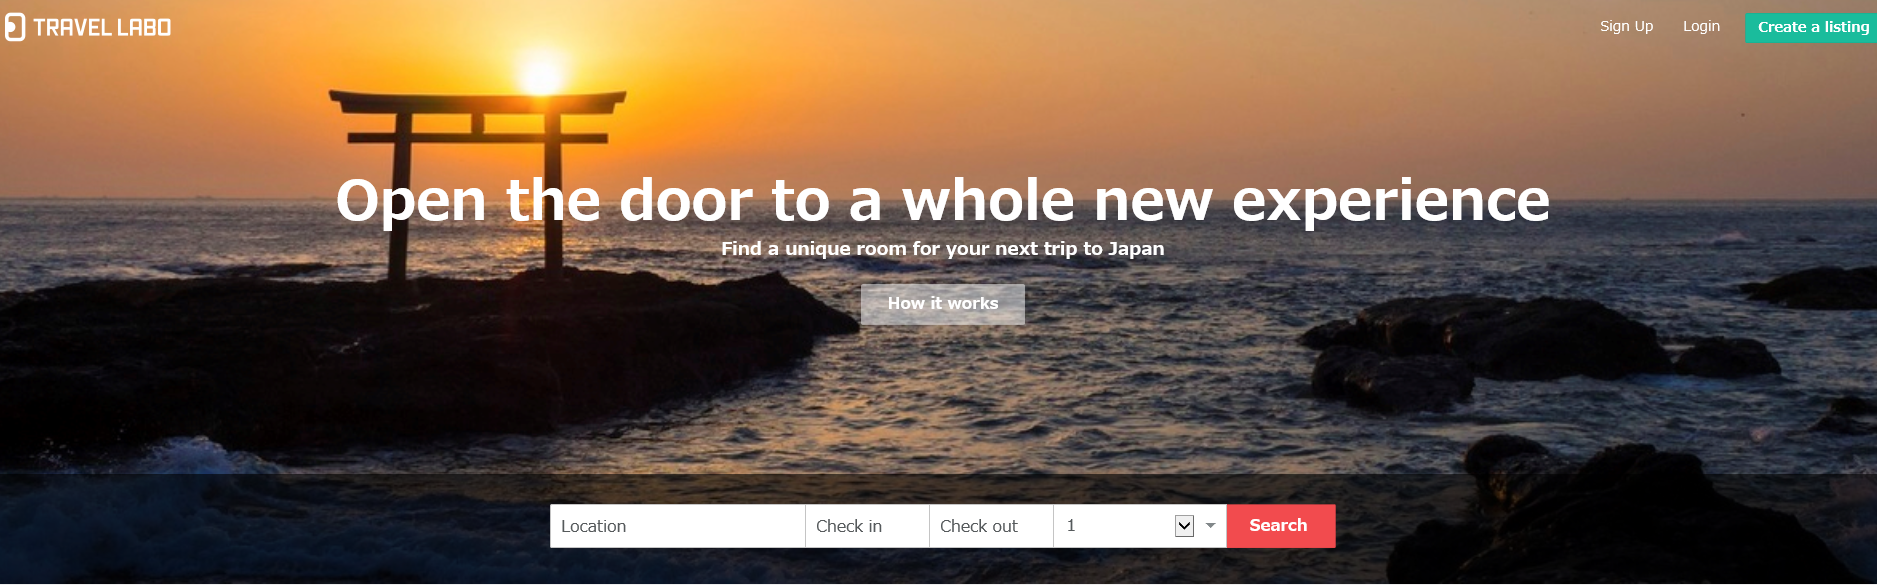
Task: Open the Login link
Action: click(1701, 26)
